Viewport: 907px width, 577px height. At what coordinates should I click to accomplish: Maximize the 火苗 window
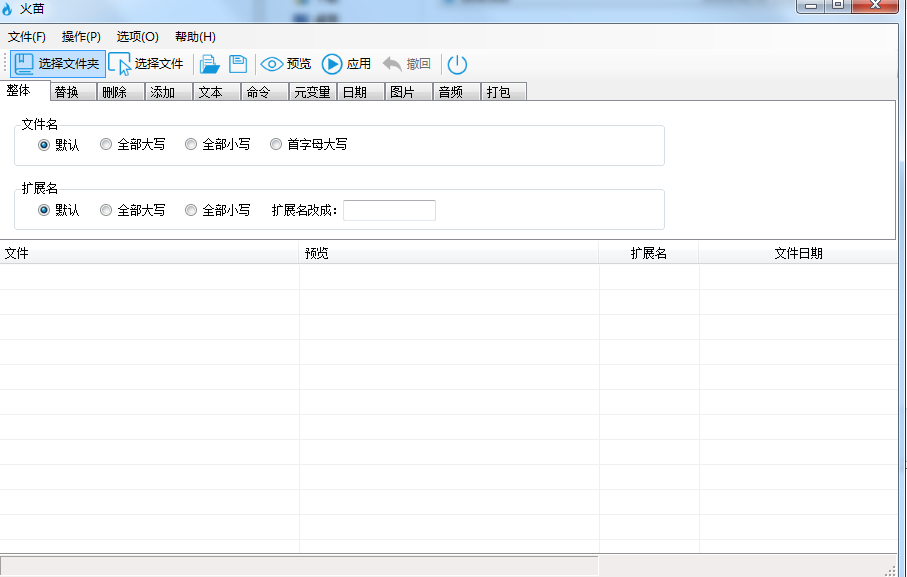click(x=838, y=6)
